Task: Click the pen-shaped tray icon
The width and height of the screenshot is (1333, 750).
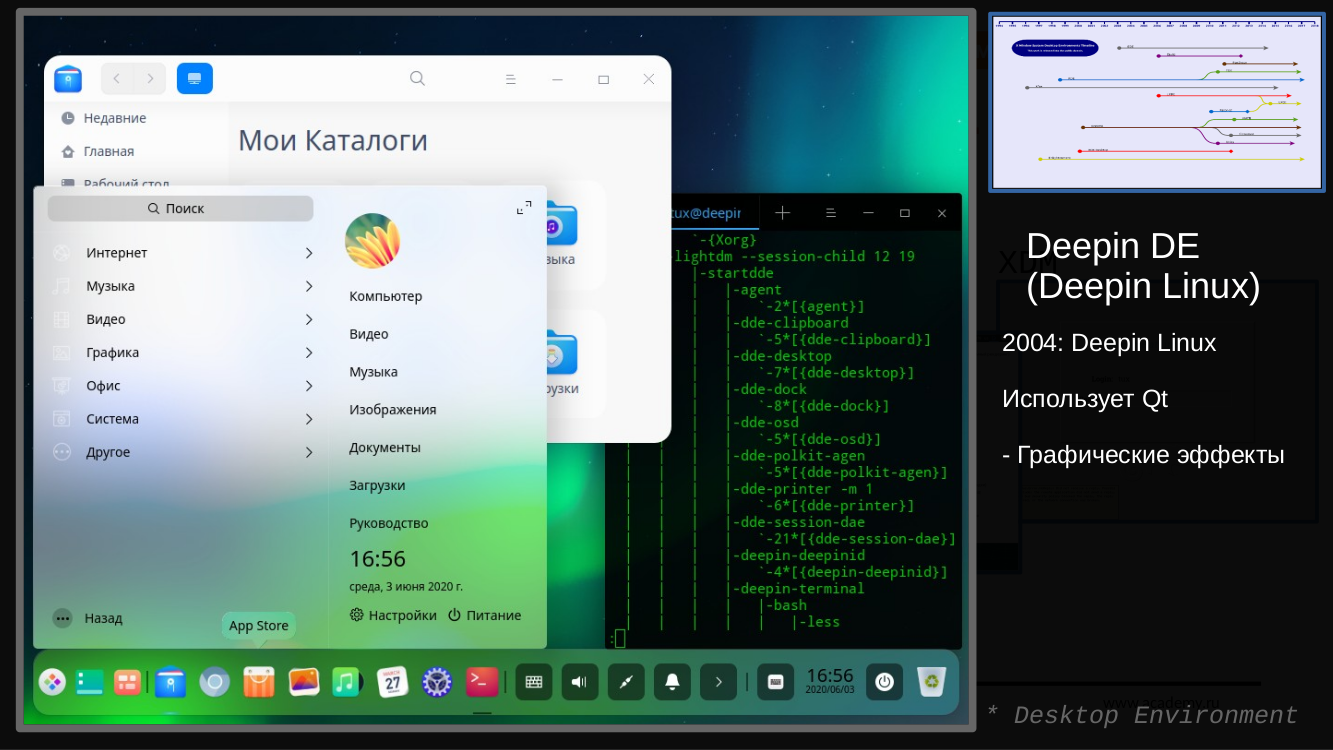Action: 626,682
